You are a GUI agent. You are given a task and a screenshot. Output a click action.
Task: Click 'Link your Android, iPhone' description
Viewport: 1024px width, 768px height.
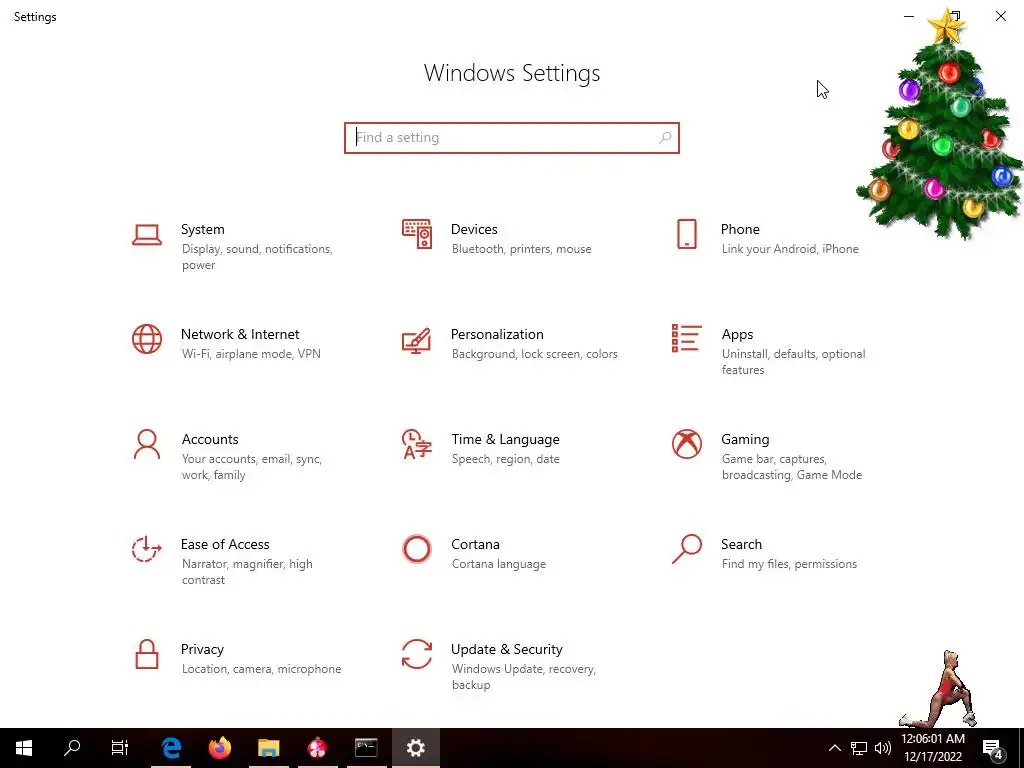point(790,249)
